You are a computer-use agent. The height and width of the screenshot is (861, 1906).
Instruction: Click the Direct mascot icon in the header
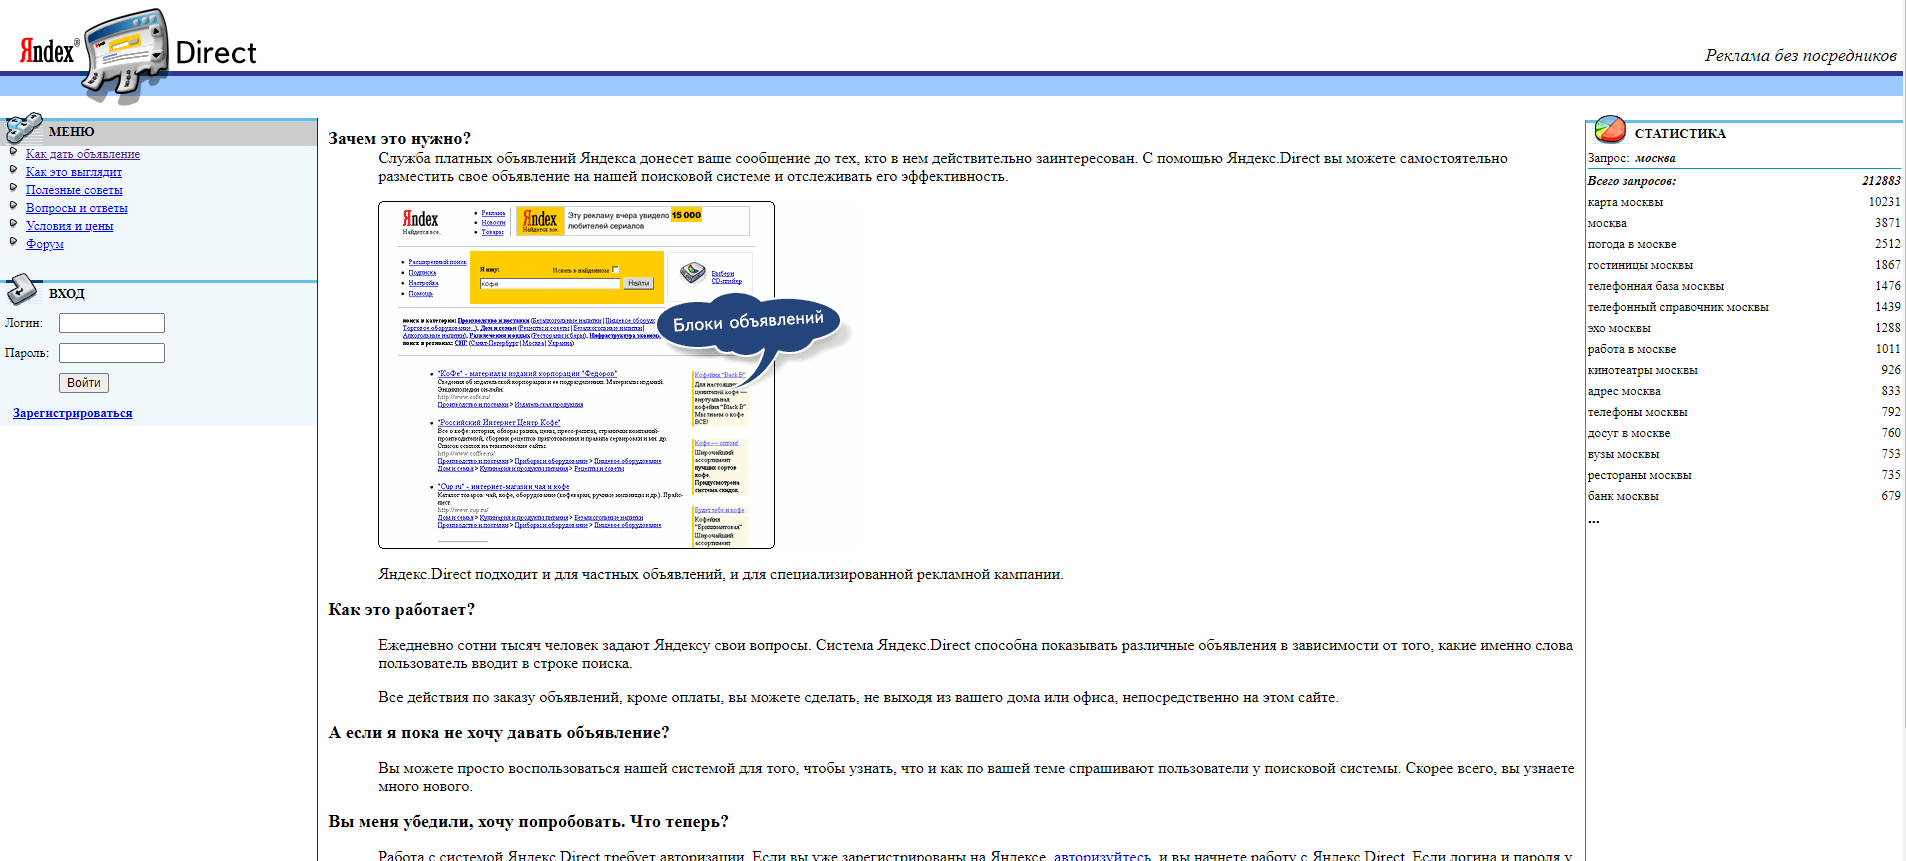pyautogui.click(x=125, y=55)
